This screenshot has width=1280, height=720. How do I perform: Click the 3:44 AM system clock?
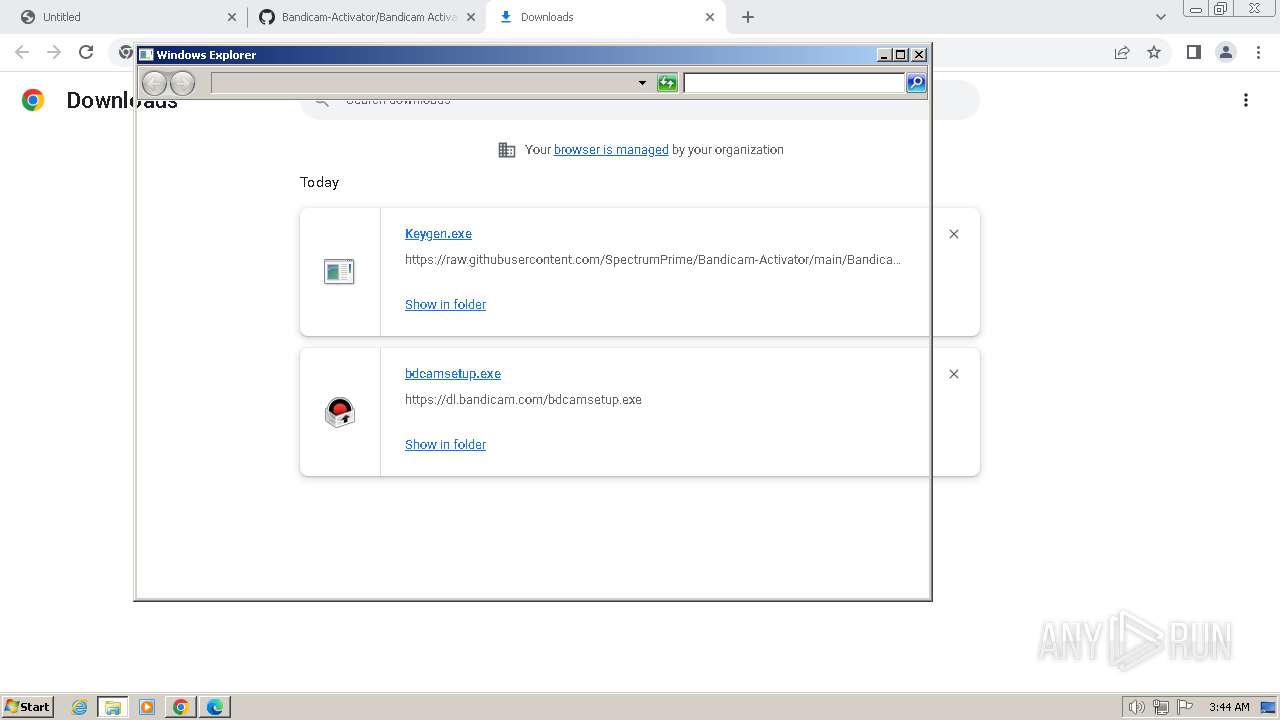click(1229, 707)
